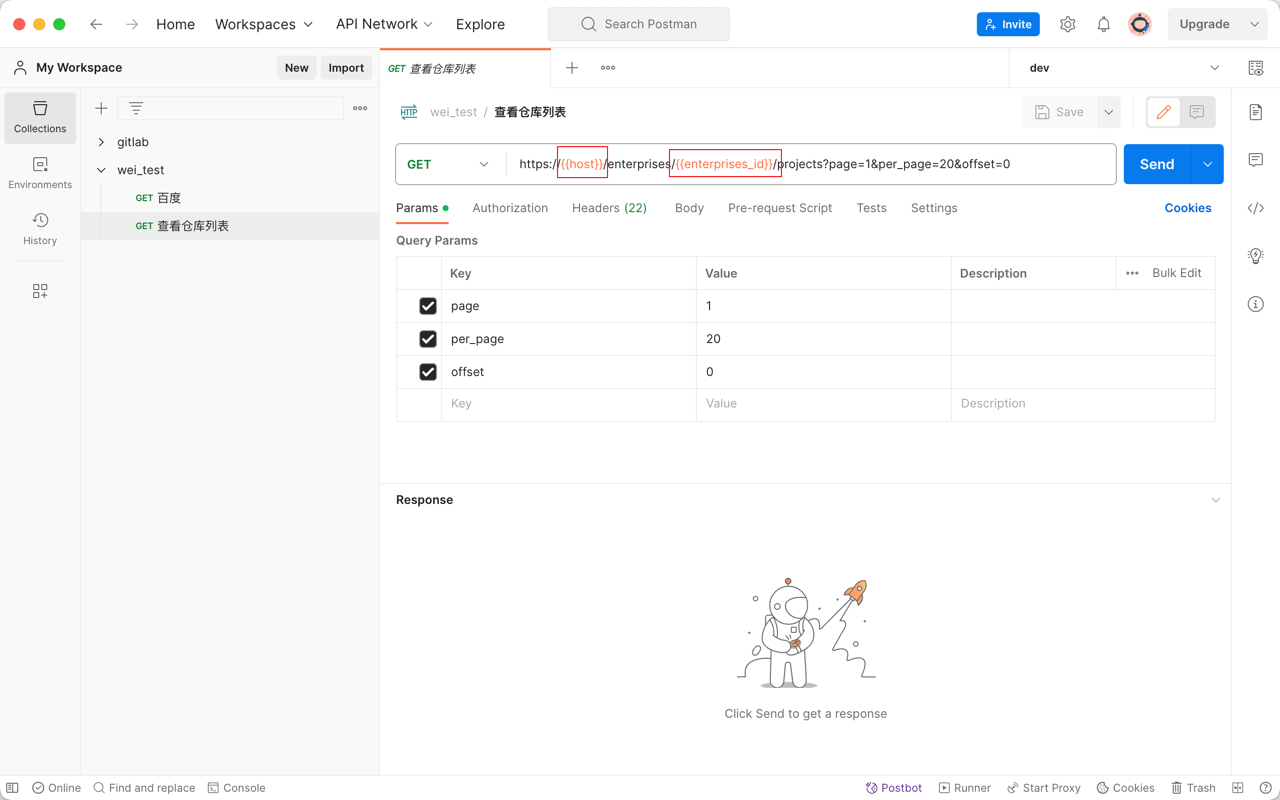Click the New button
Image resolution: width=1280 pixels, height=800 pixels.
click(297, 68)
